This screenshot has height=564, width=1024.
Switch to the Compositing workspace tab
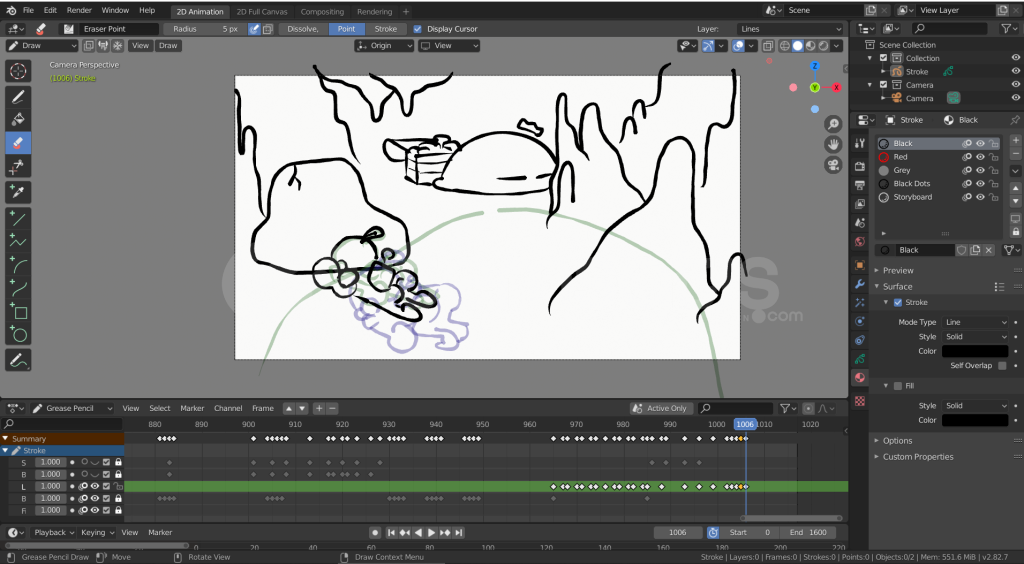click(x=322, y=12)
